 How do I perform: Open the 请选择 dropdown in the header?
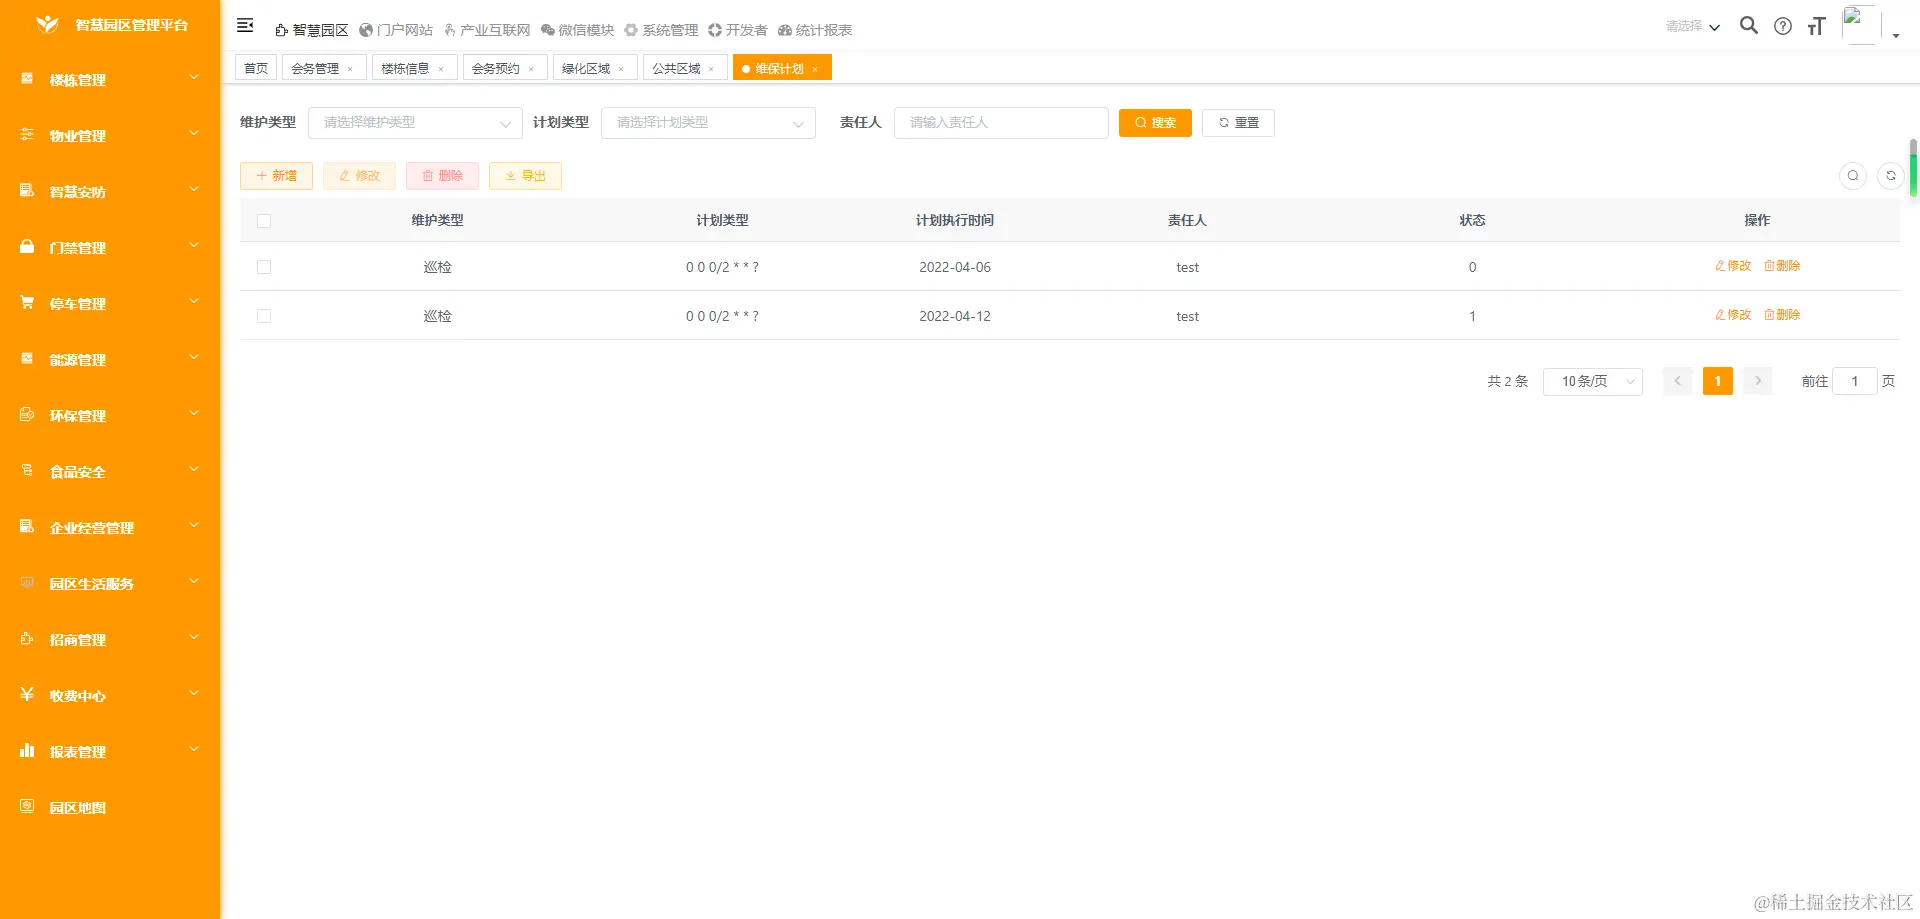[x=1693, y=27]
